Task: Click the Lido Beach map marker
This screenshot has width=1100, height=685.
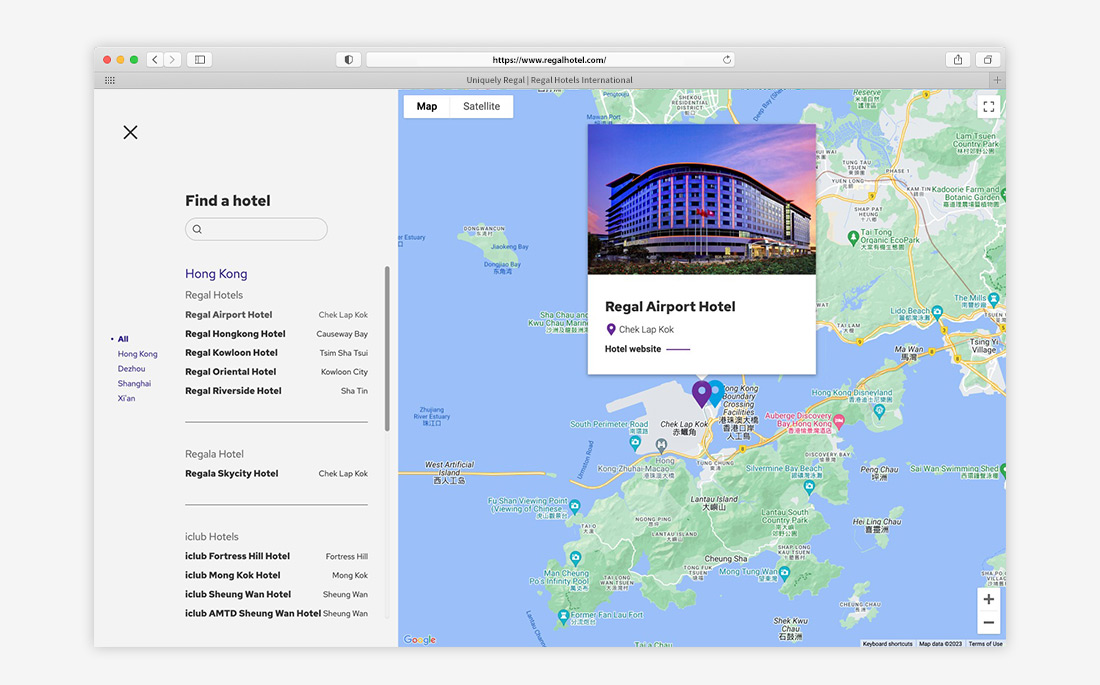Action: pyautogui.click(x=937, y=312)
